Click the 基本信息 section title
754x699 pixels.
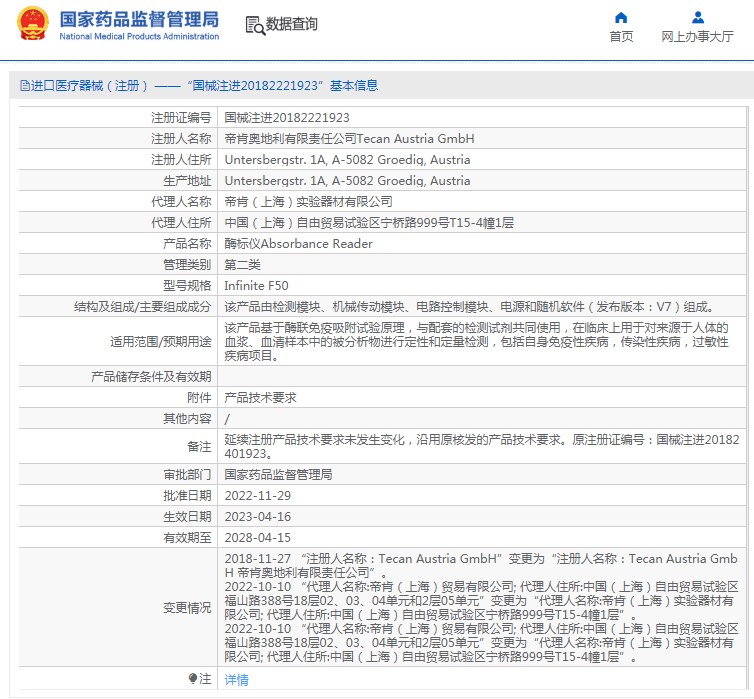coord(354,86)
